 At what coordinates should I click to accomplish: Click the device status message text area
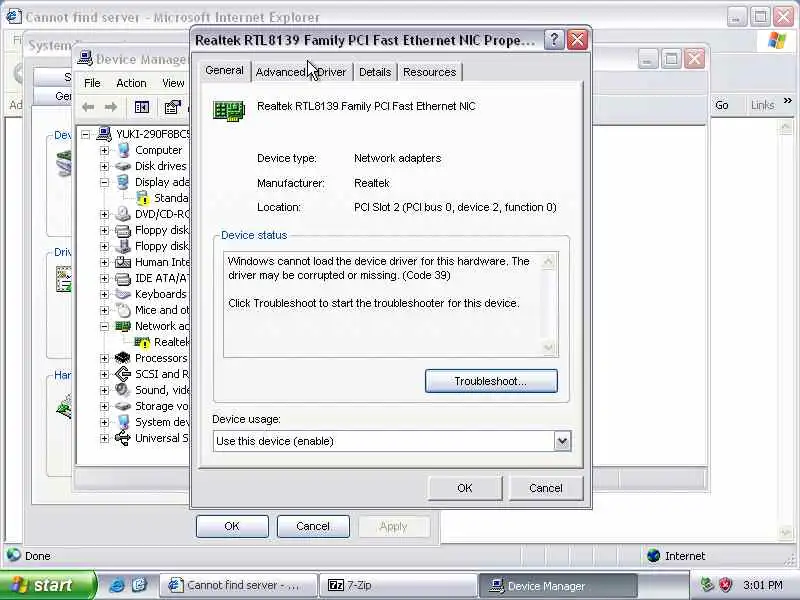[391, 304]
